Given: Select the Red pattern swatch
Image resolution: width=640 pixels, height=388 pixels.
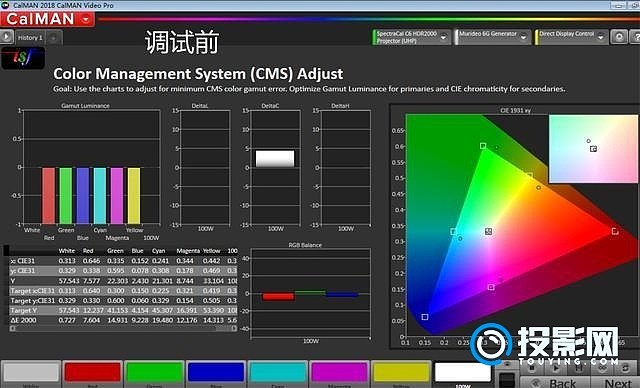Looking at the screenshot, I should click(93, 373).
